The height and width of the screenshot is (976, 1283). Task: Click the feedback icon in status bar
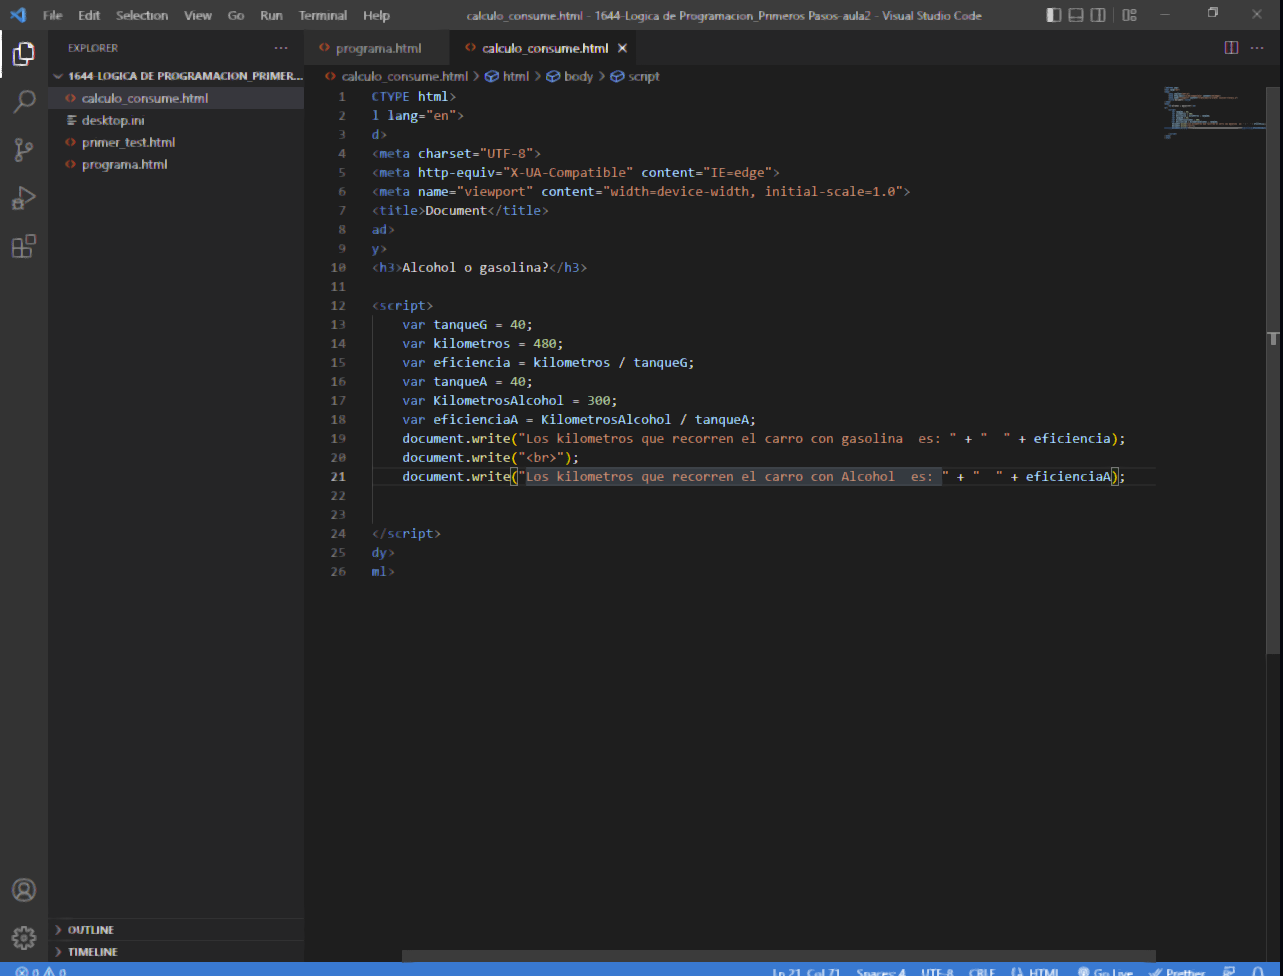coord(1229,971)
